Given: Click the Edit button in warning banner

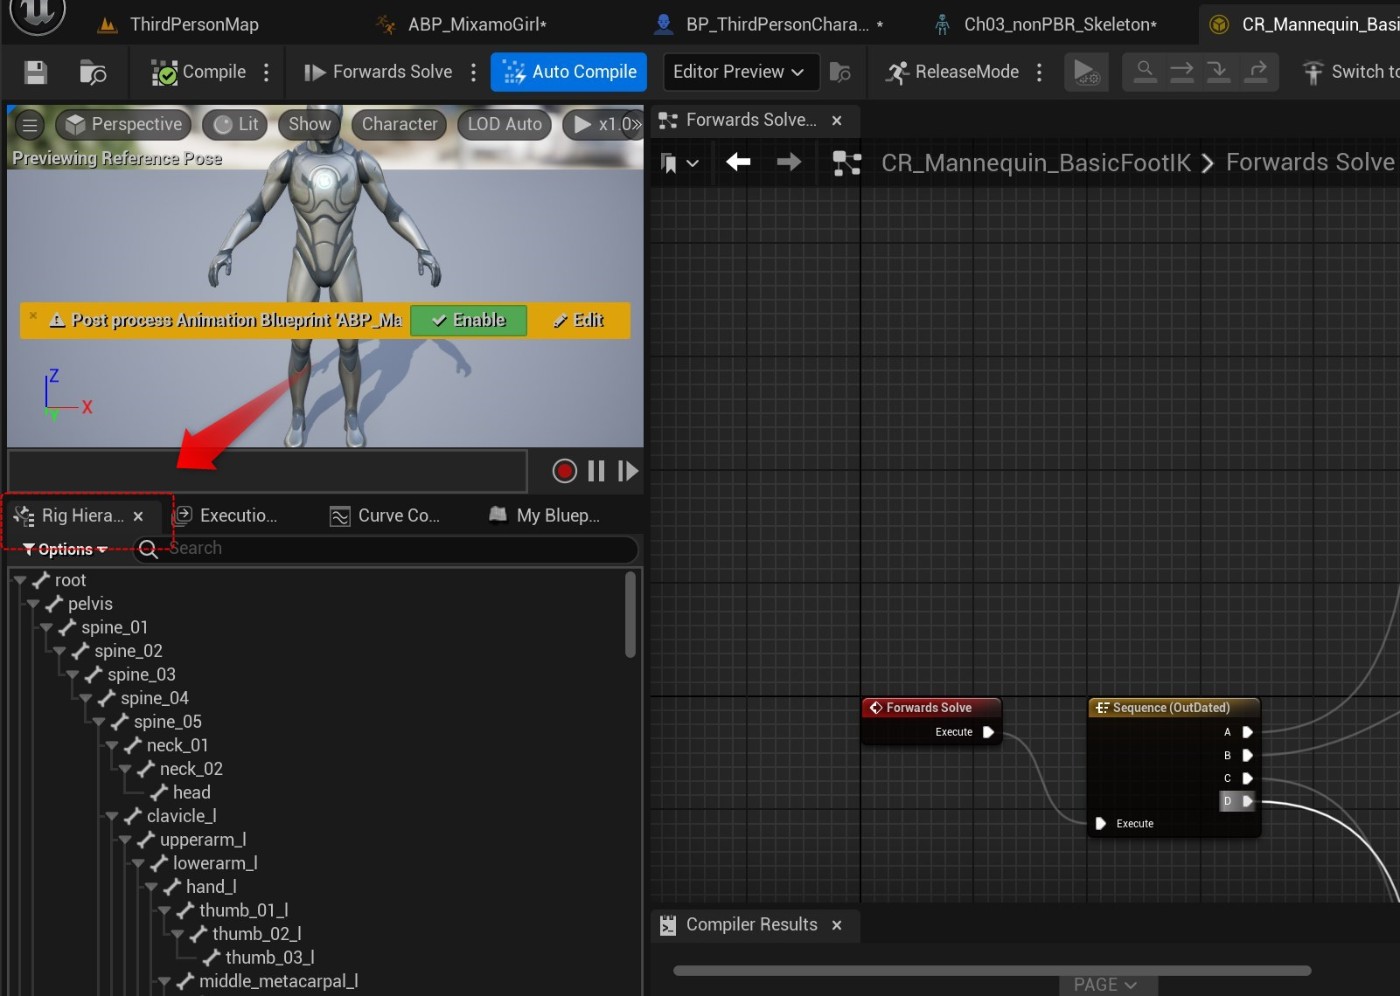Looking at the screenshot, I should point(579,320).
